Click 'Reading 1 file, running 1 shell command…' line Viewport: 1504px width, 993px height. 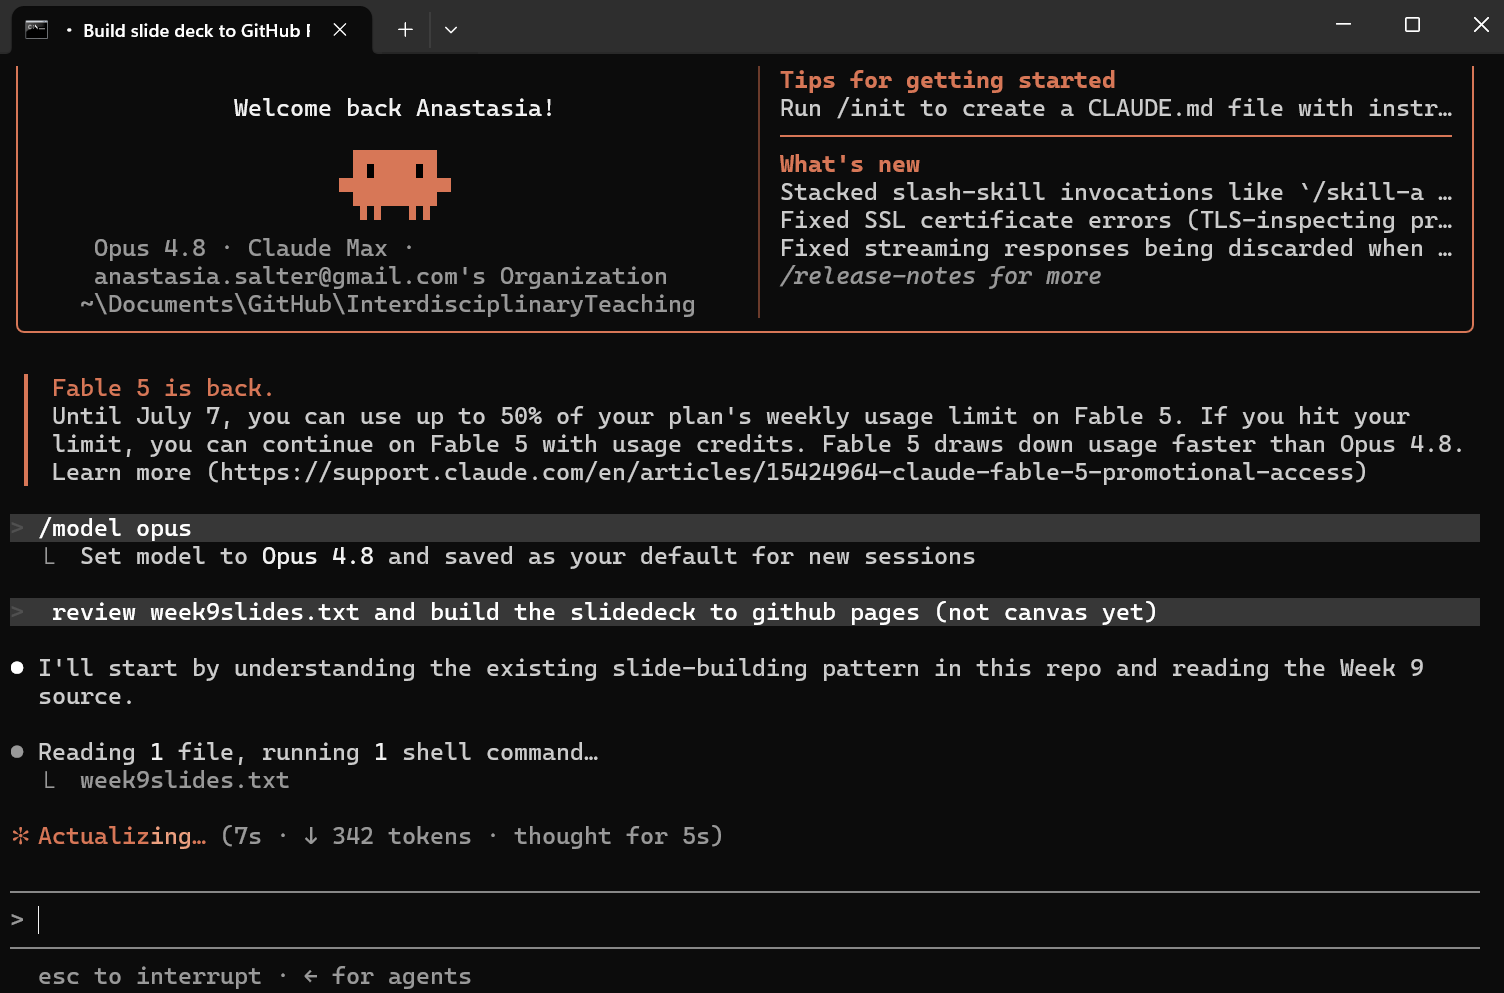coord(318,752)
